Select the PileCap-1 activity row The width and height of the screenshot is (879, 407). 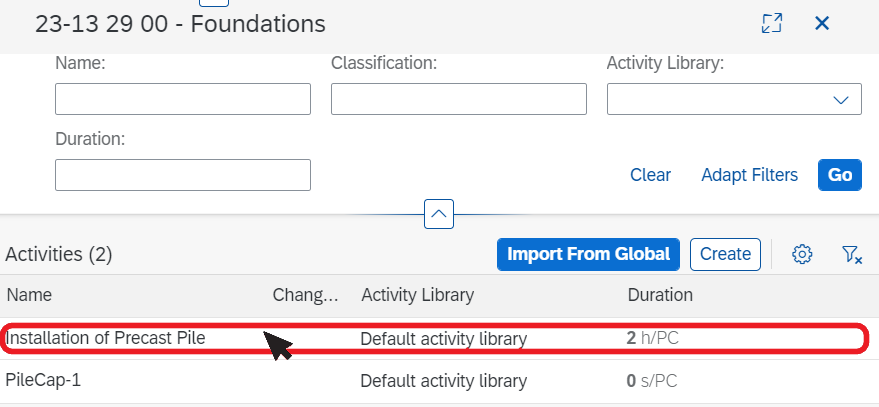pos(434,381)
